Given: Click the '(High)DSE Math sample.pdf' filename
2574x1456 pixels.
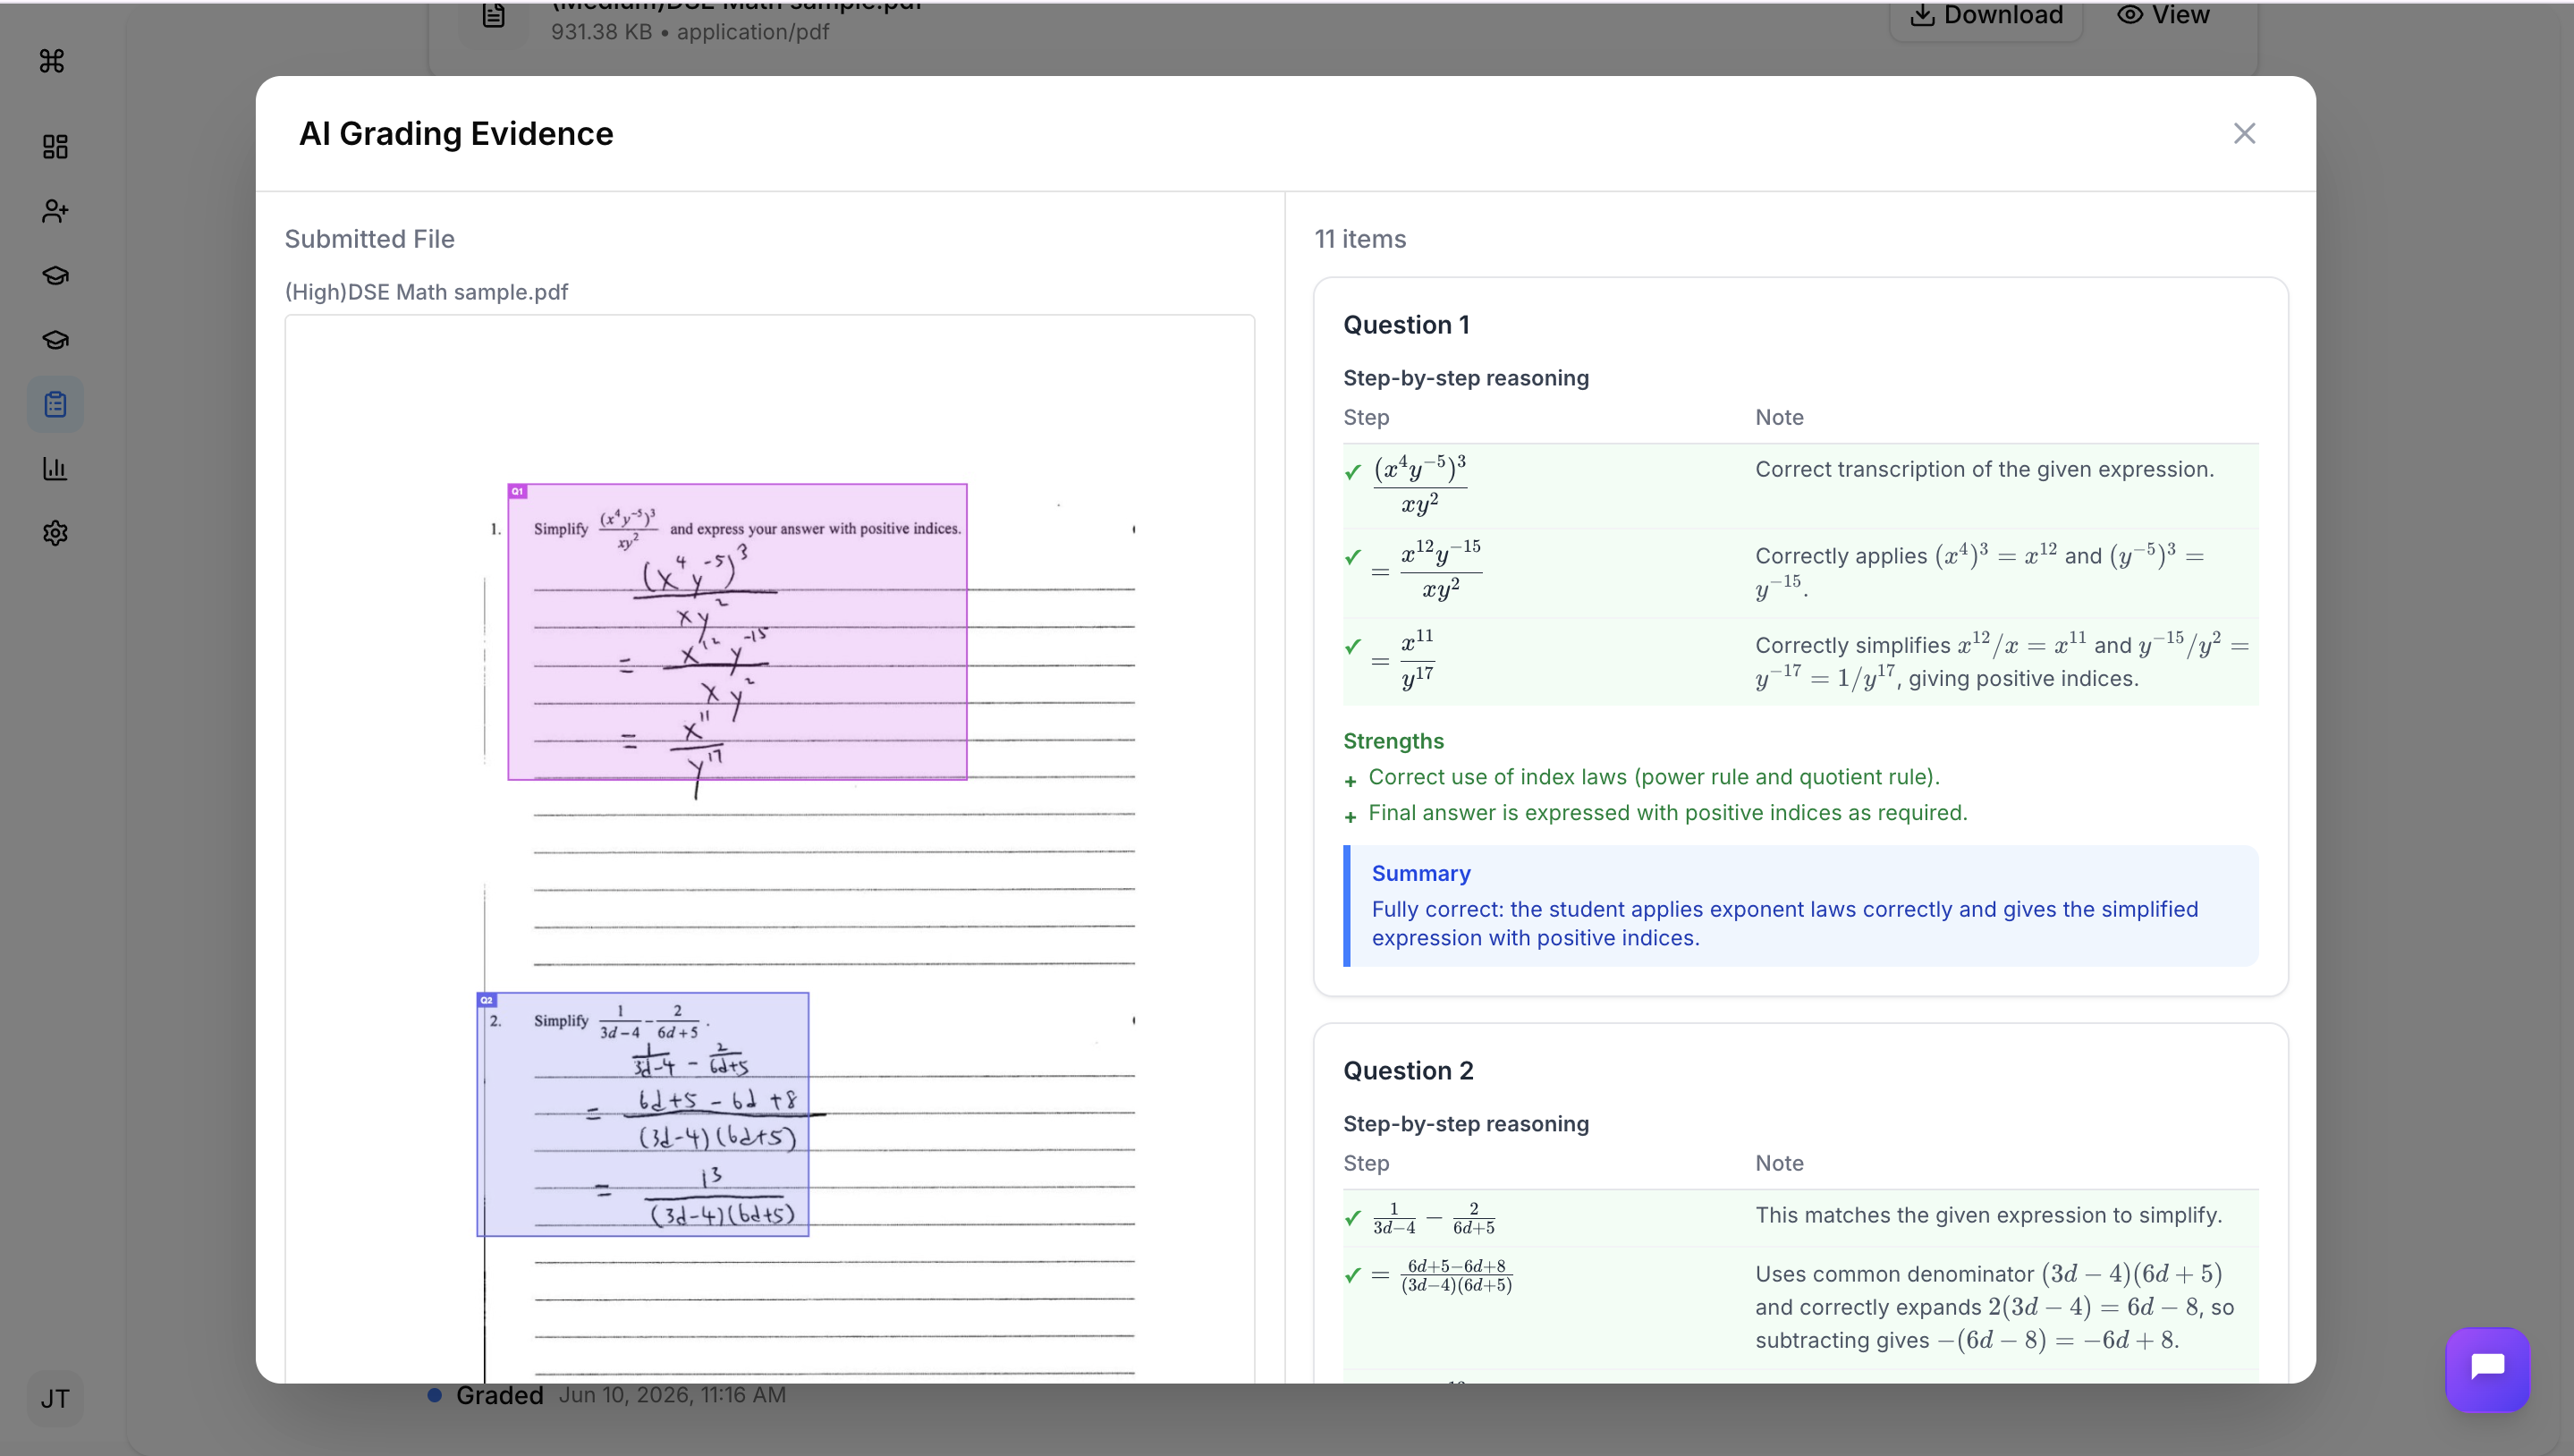Looking at the screenshot, I should 426,292.
